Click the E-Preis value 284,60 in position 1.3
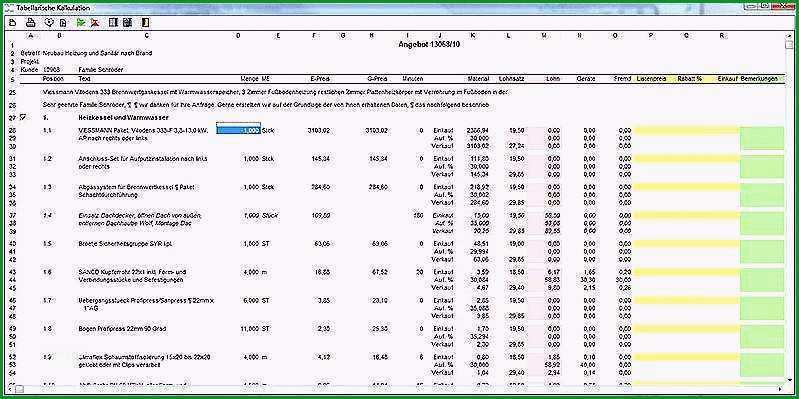Screen dimensions: 799x399 pos(321,187)
